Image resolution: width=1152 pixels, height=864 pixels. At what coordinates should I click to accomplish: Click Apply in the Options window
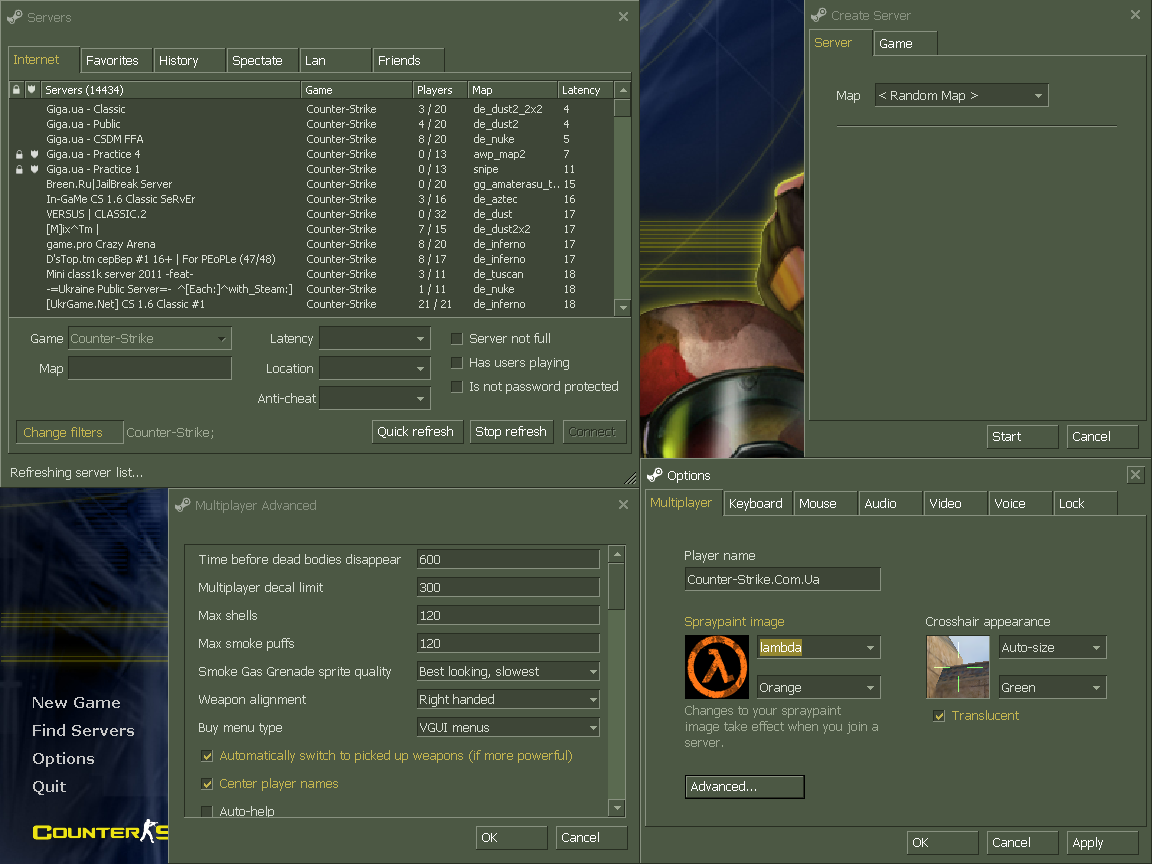point(1102,843)
